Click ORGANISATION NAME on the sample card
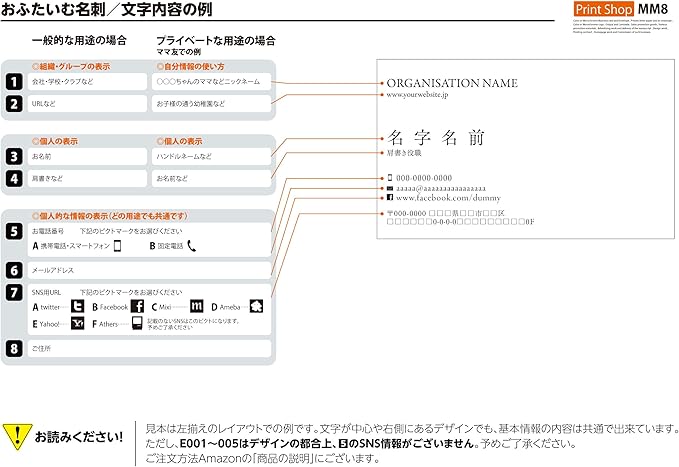Screen dimensions: 679x467 coord(452,84)
